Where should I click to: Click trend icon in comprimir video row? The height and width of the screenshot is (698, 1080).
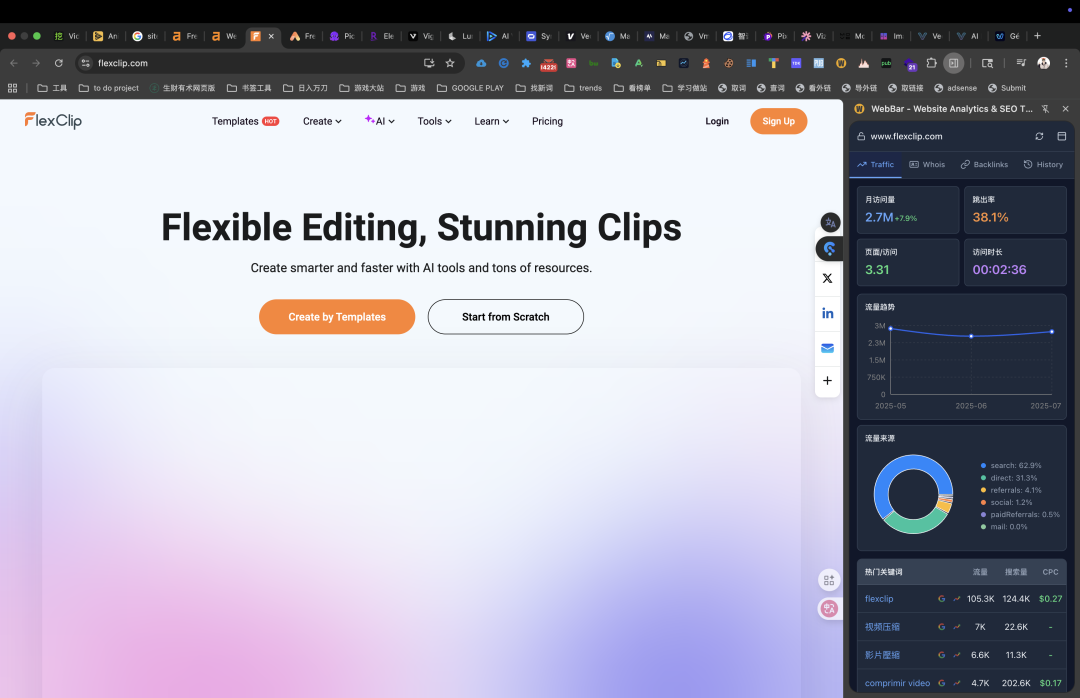click(957, 684)
